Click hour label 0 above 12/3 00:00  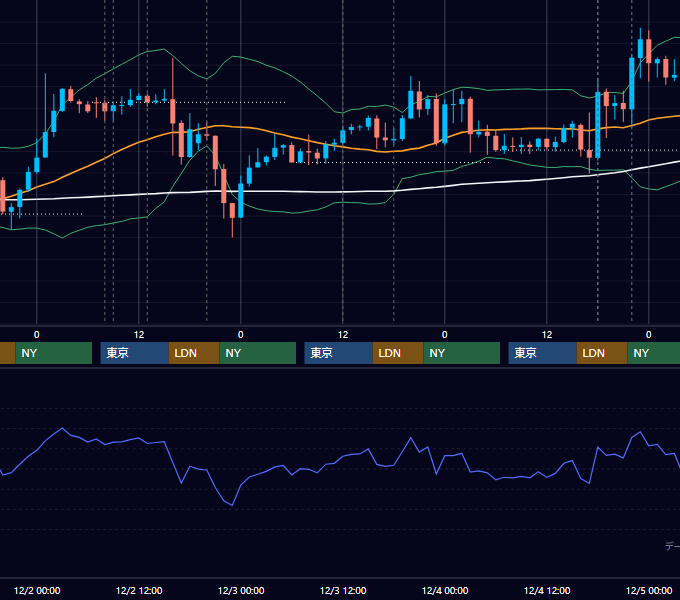click(241, 335)
